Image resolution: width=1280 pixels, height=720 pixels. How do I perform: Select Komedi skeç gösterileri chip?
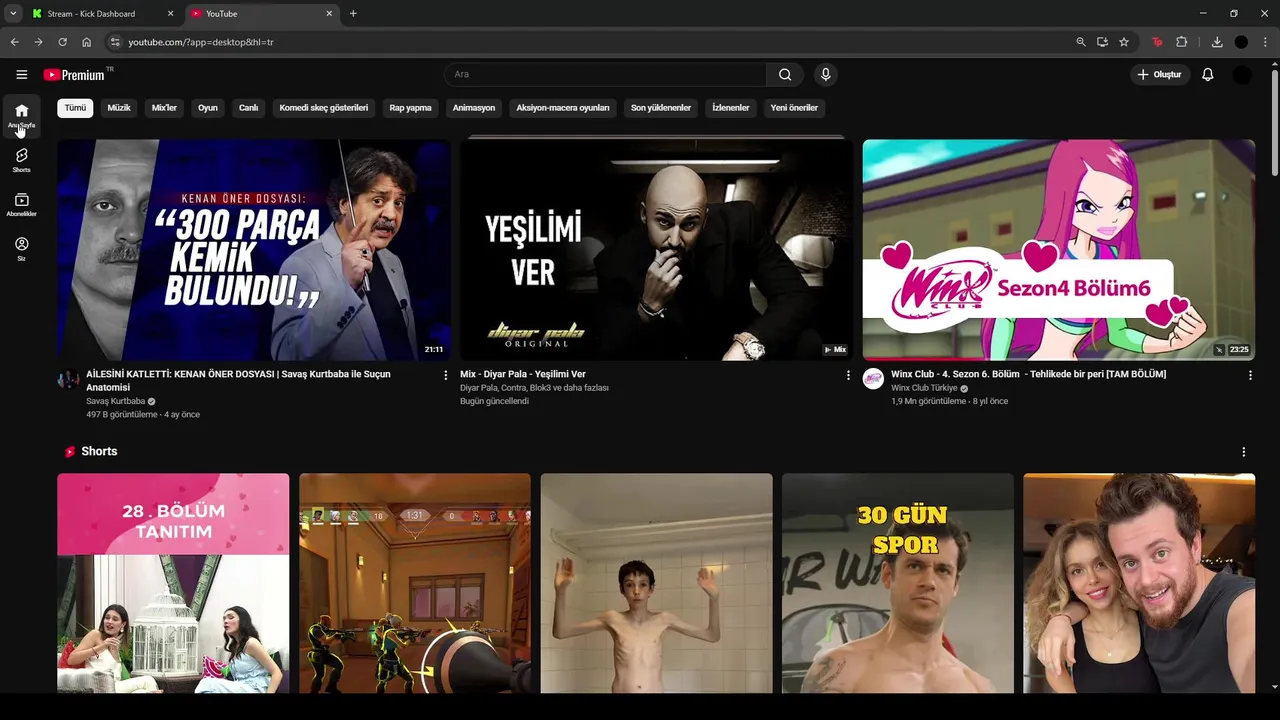tap(323, 108)
